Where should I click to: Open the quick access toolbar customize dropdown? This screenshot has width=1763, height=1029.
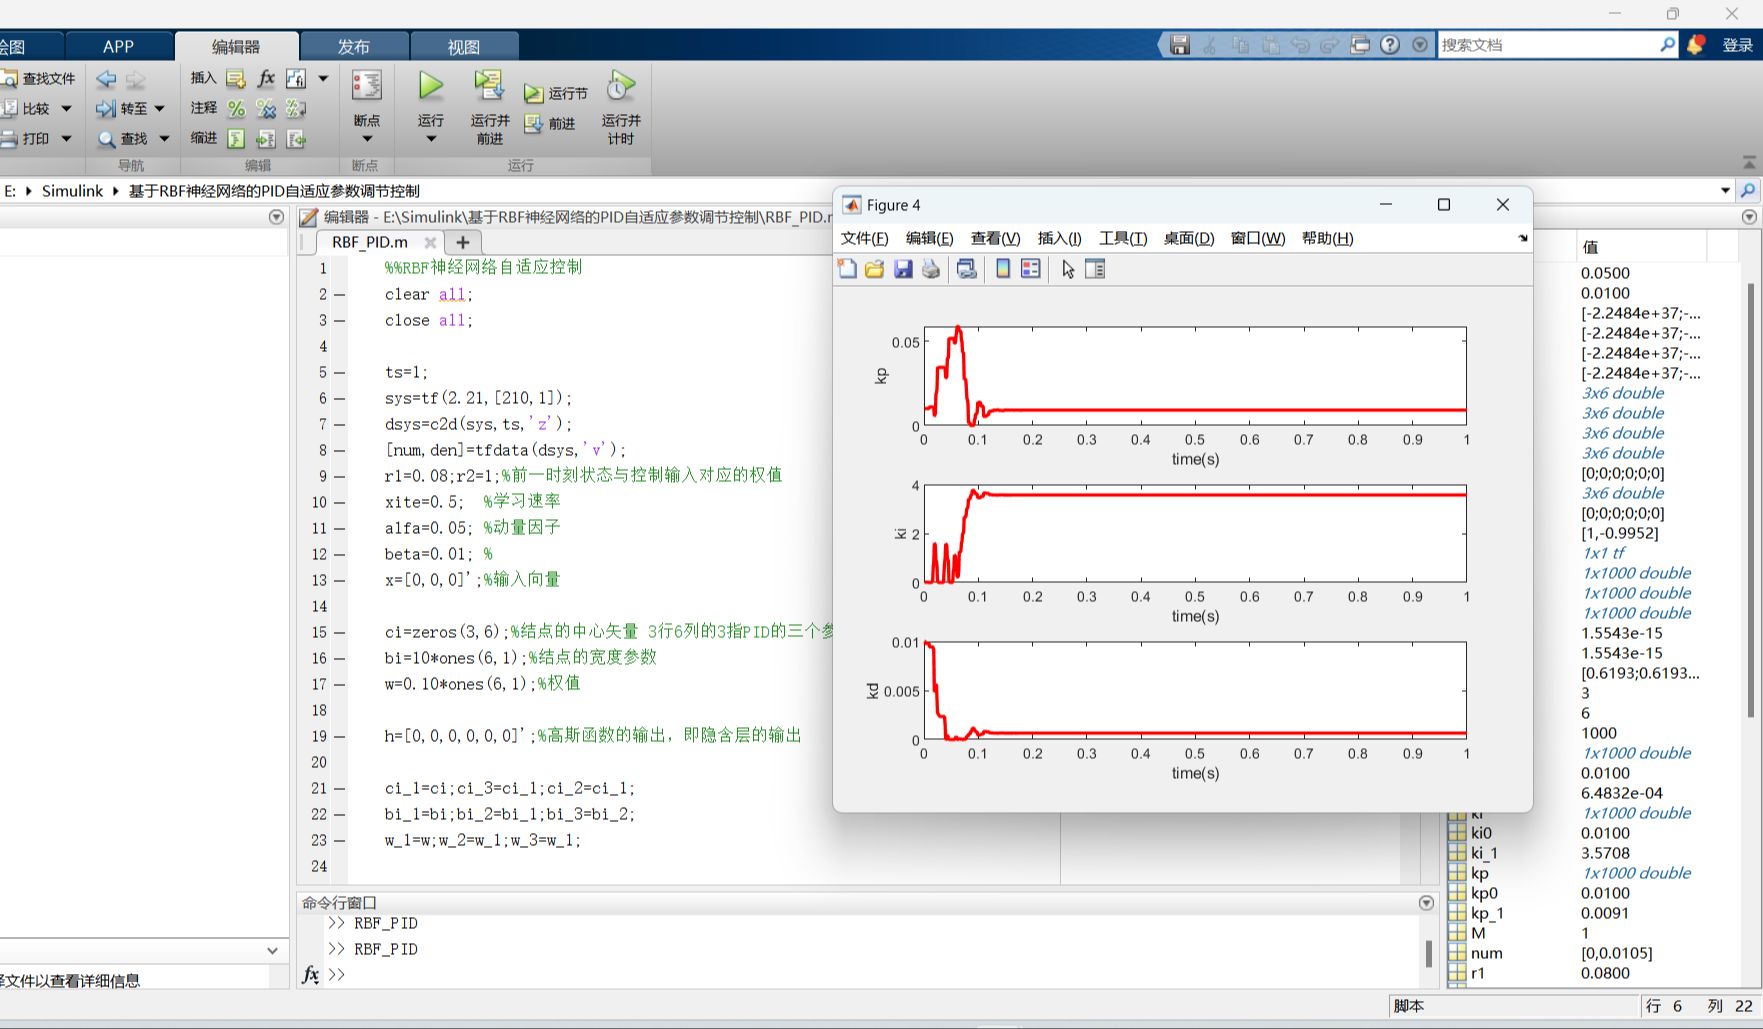(1420, 45)
